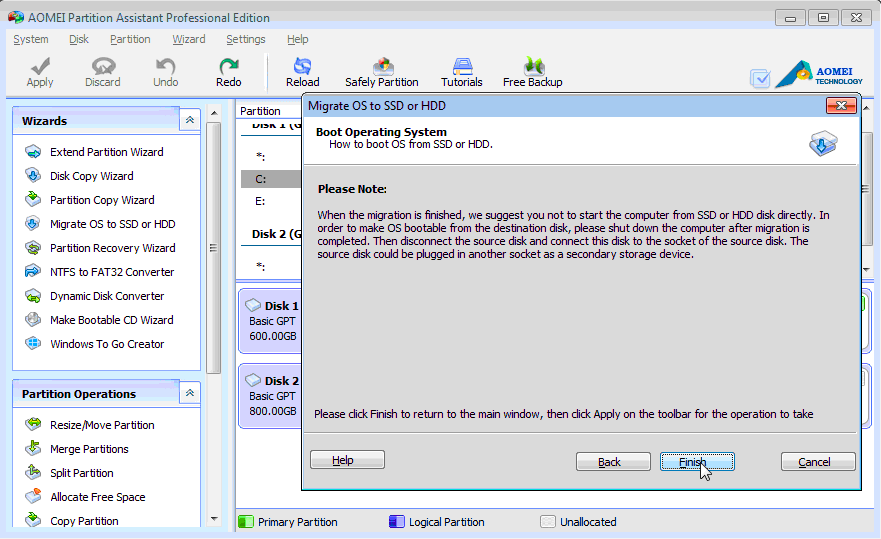Open Windows To Go Creator
Image resolution: width=881 pixels, height=539 pixels.
(x=107, y=344)
